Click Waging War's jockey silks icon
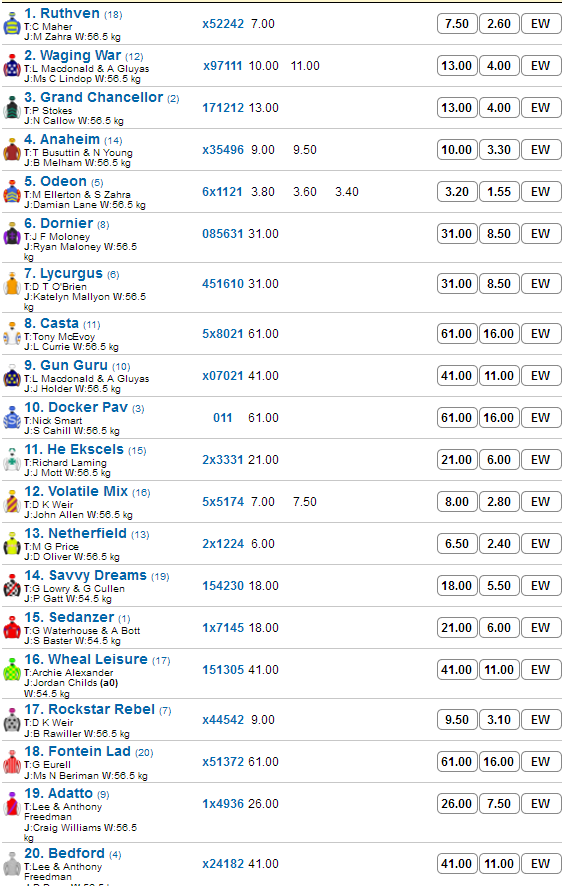Viewport: 566px width, 886px height. point(12,66)
